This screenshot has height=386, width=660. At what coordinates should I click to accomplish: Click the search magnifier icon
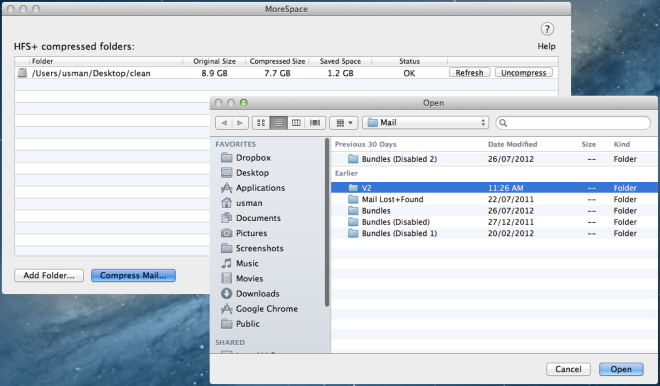click(503, 123)
